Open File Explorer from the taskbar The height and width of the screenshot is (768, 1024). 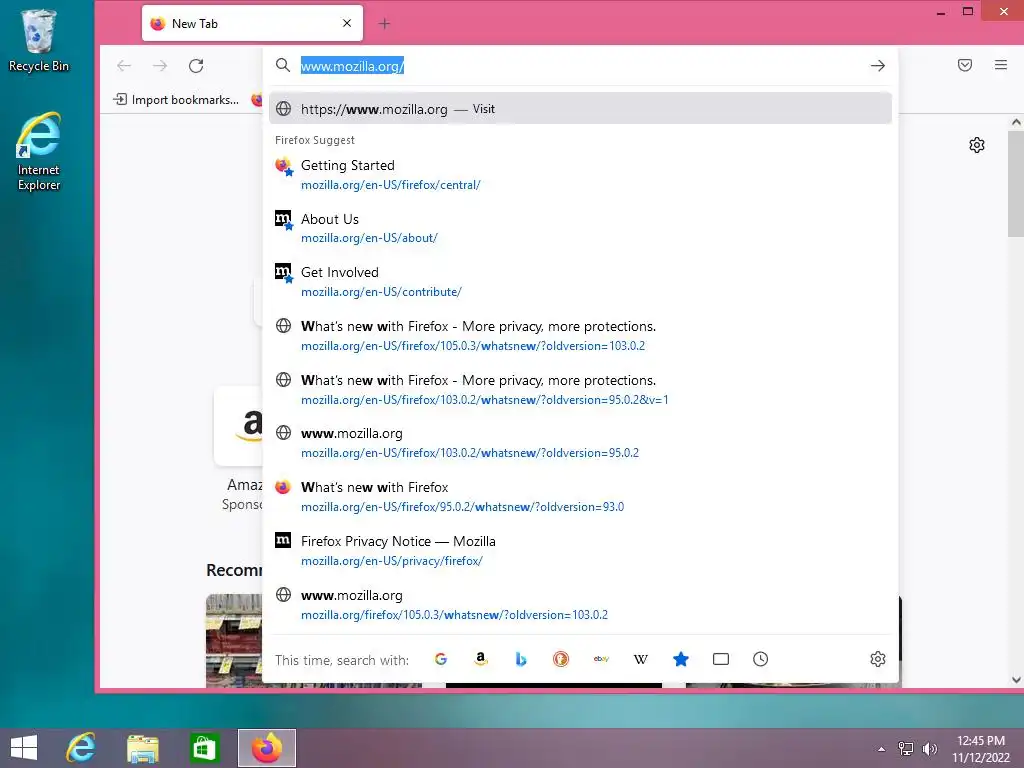(142, 748)
